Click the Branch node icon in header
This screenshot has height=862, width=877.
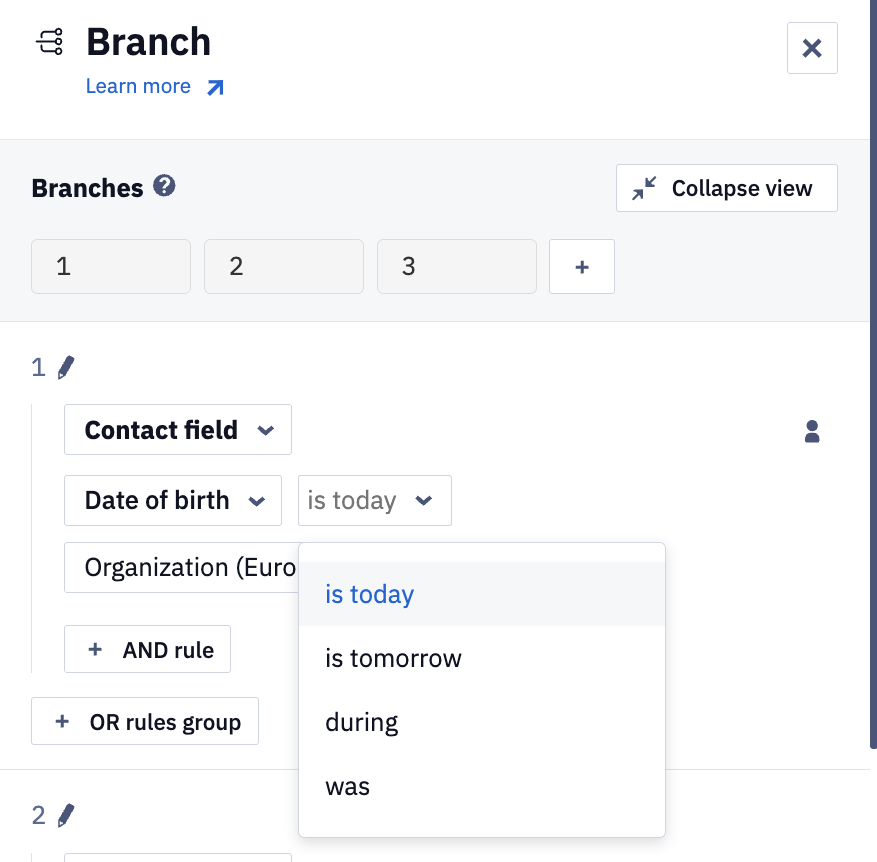click(50, 42)
